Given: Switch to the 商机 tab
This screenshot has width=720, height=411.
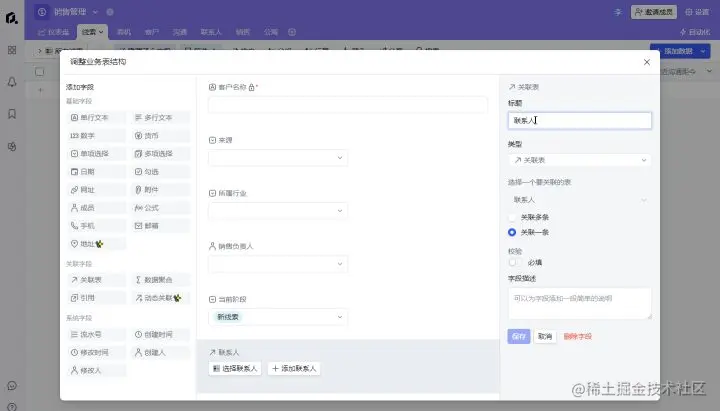Looking at the screenshot, I should pos(124,32).
